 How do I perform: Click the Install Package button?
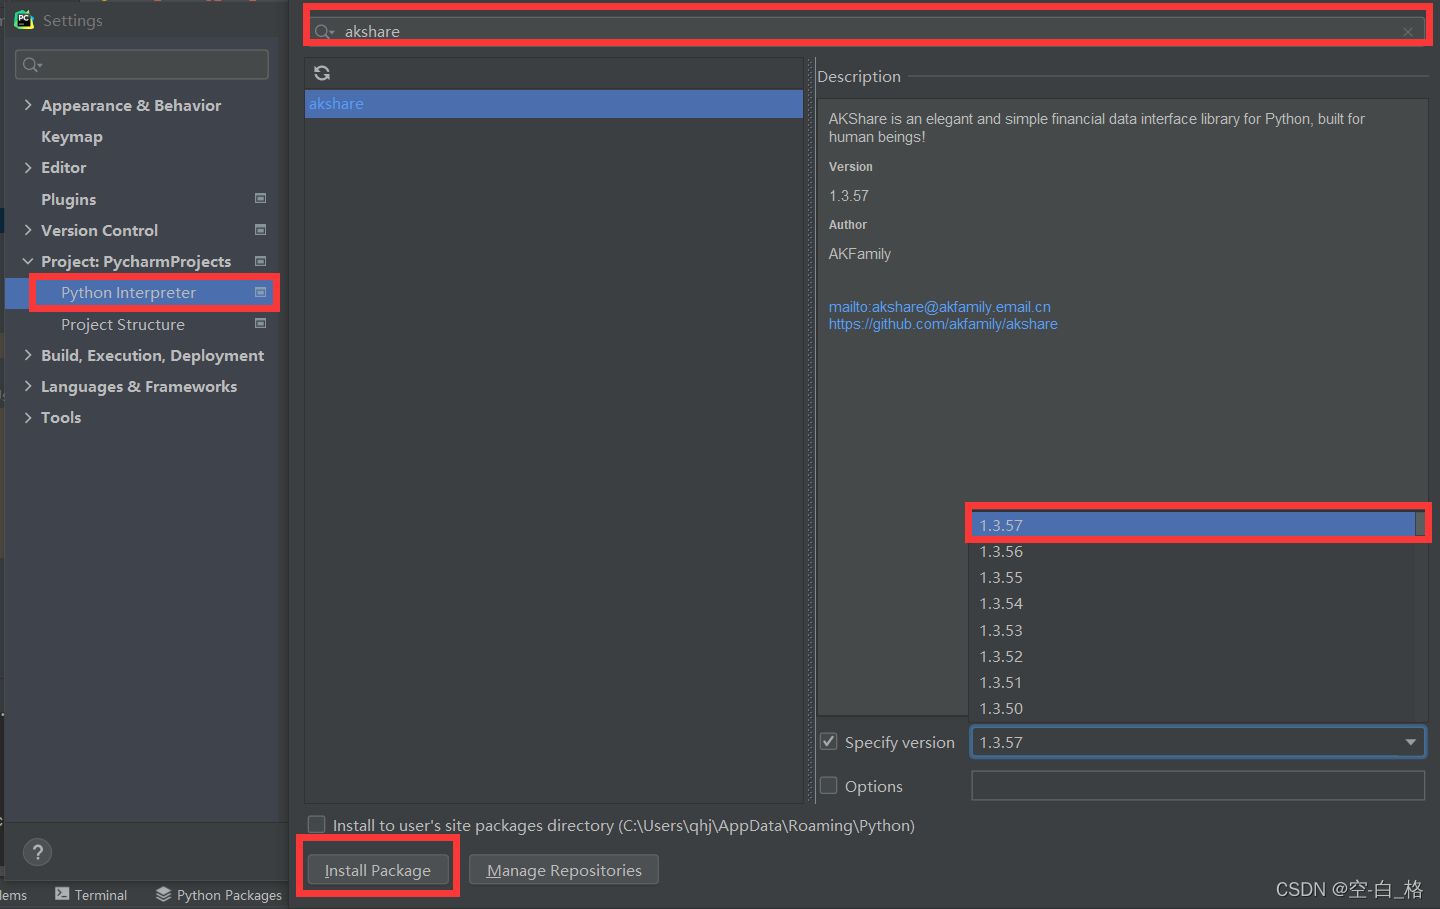378,870
